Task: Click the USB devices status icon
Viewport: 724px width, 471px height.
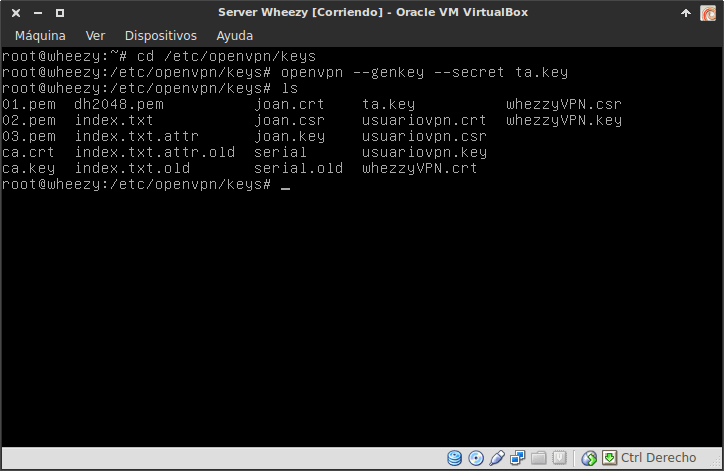Action: tap(497, 459)
